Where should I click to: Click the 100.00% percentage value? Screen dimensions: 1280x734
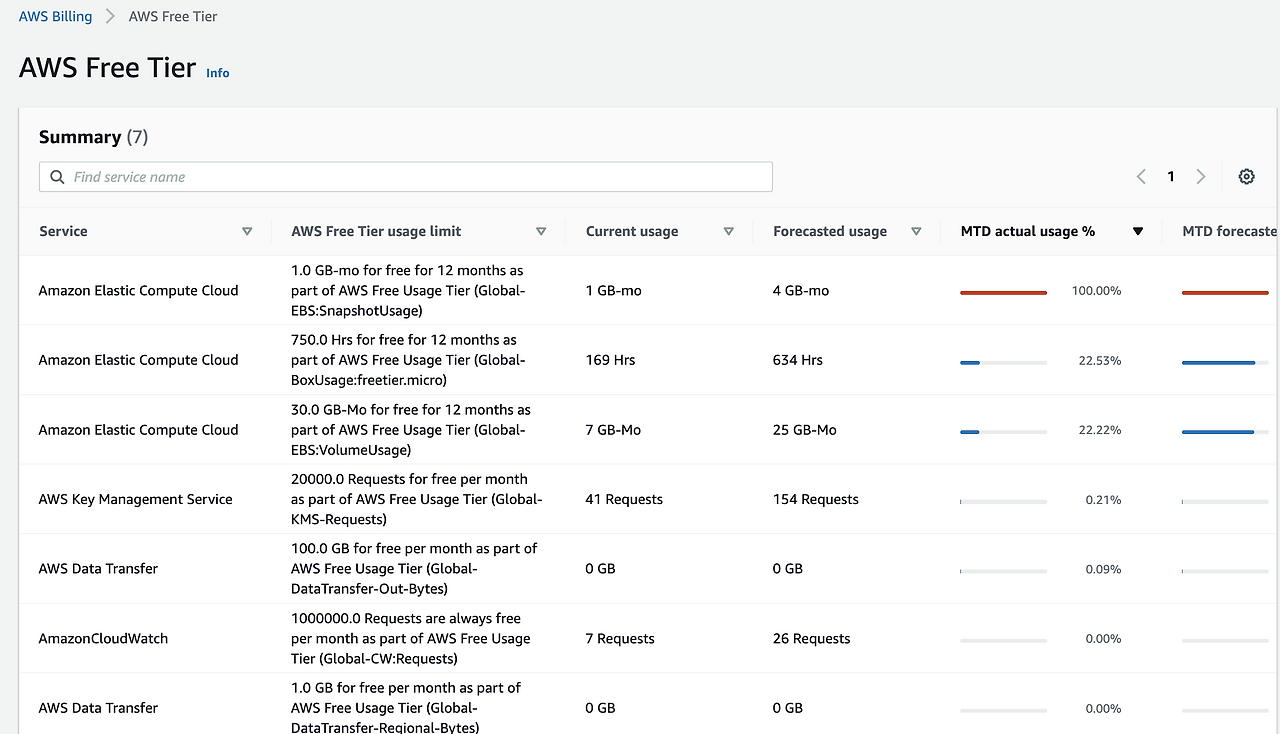tap(1097, 291)
